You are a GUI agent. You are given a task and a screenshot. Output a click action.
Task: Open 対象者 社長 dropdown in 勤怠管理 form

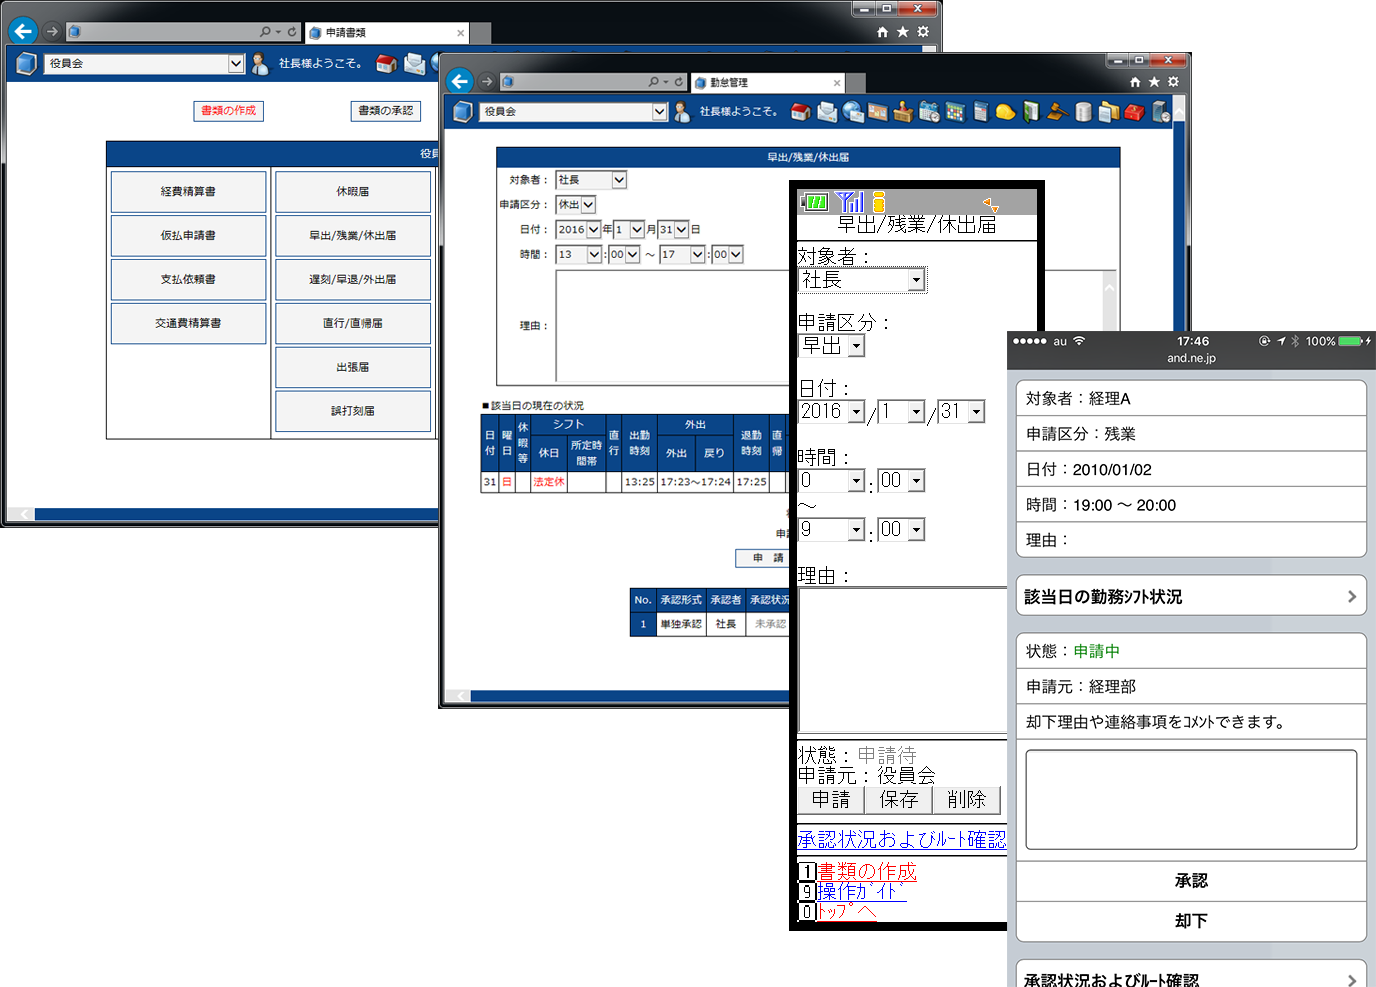[591, 180]
